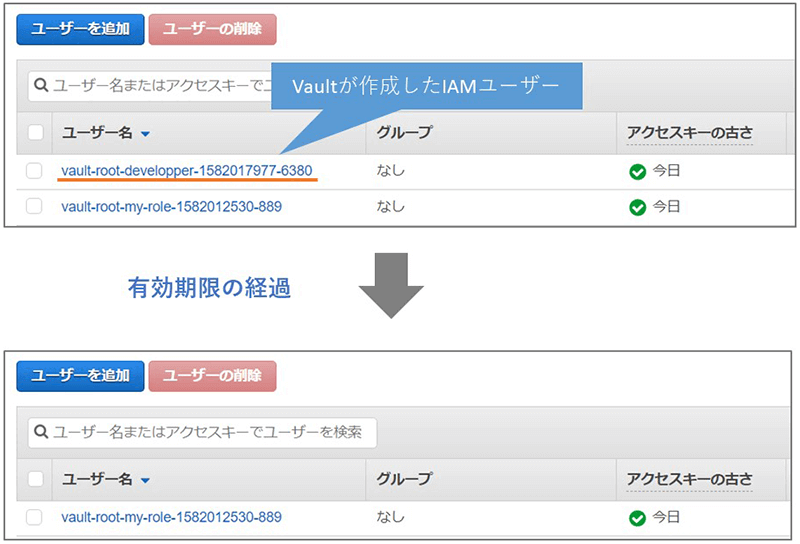Viewport: 800px width, 544px height.
Task: Click search magnifier icon in lower panel
Action: pos(41,432)
